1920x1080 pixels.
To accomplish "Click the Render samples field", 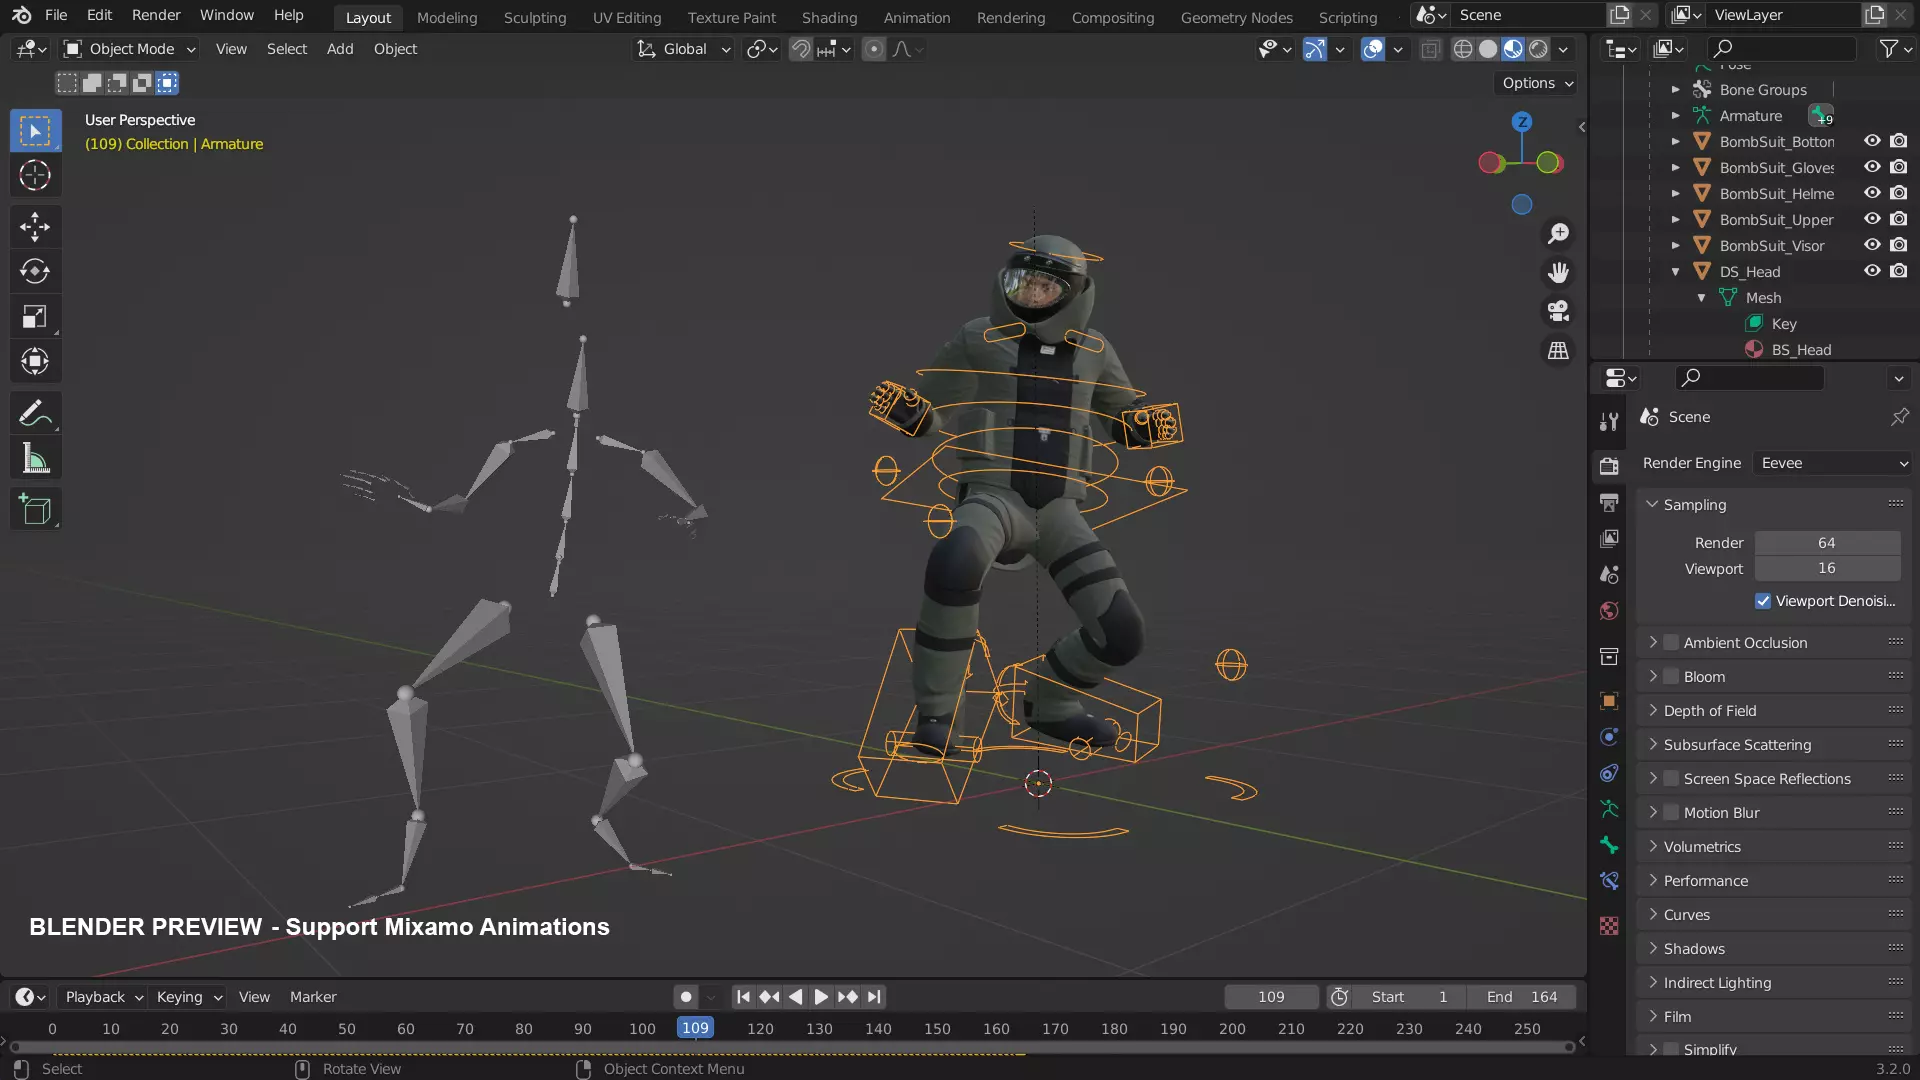I will [x=1826, y=543].
